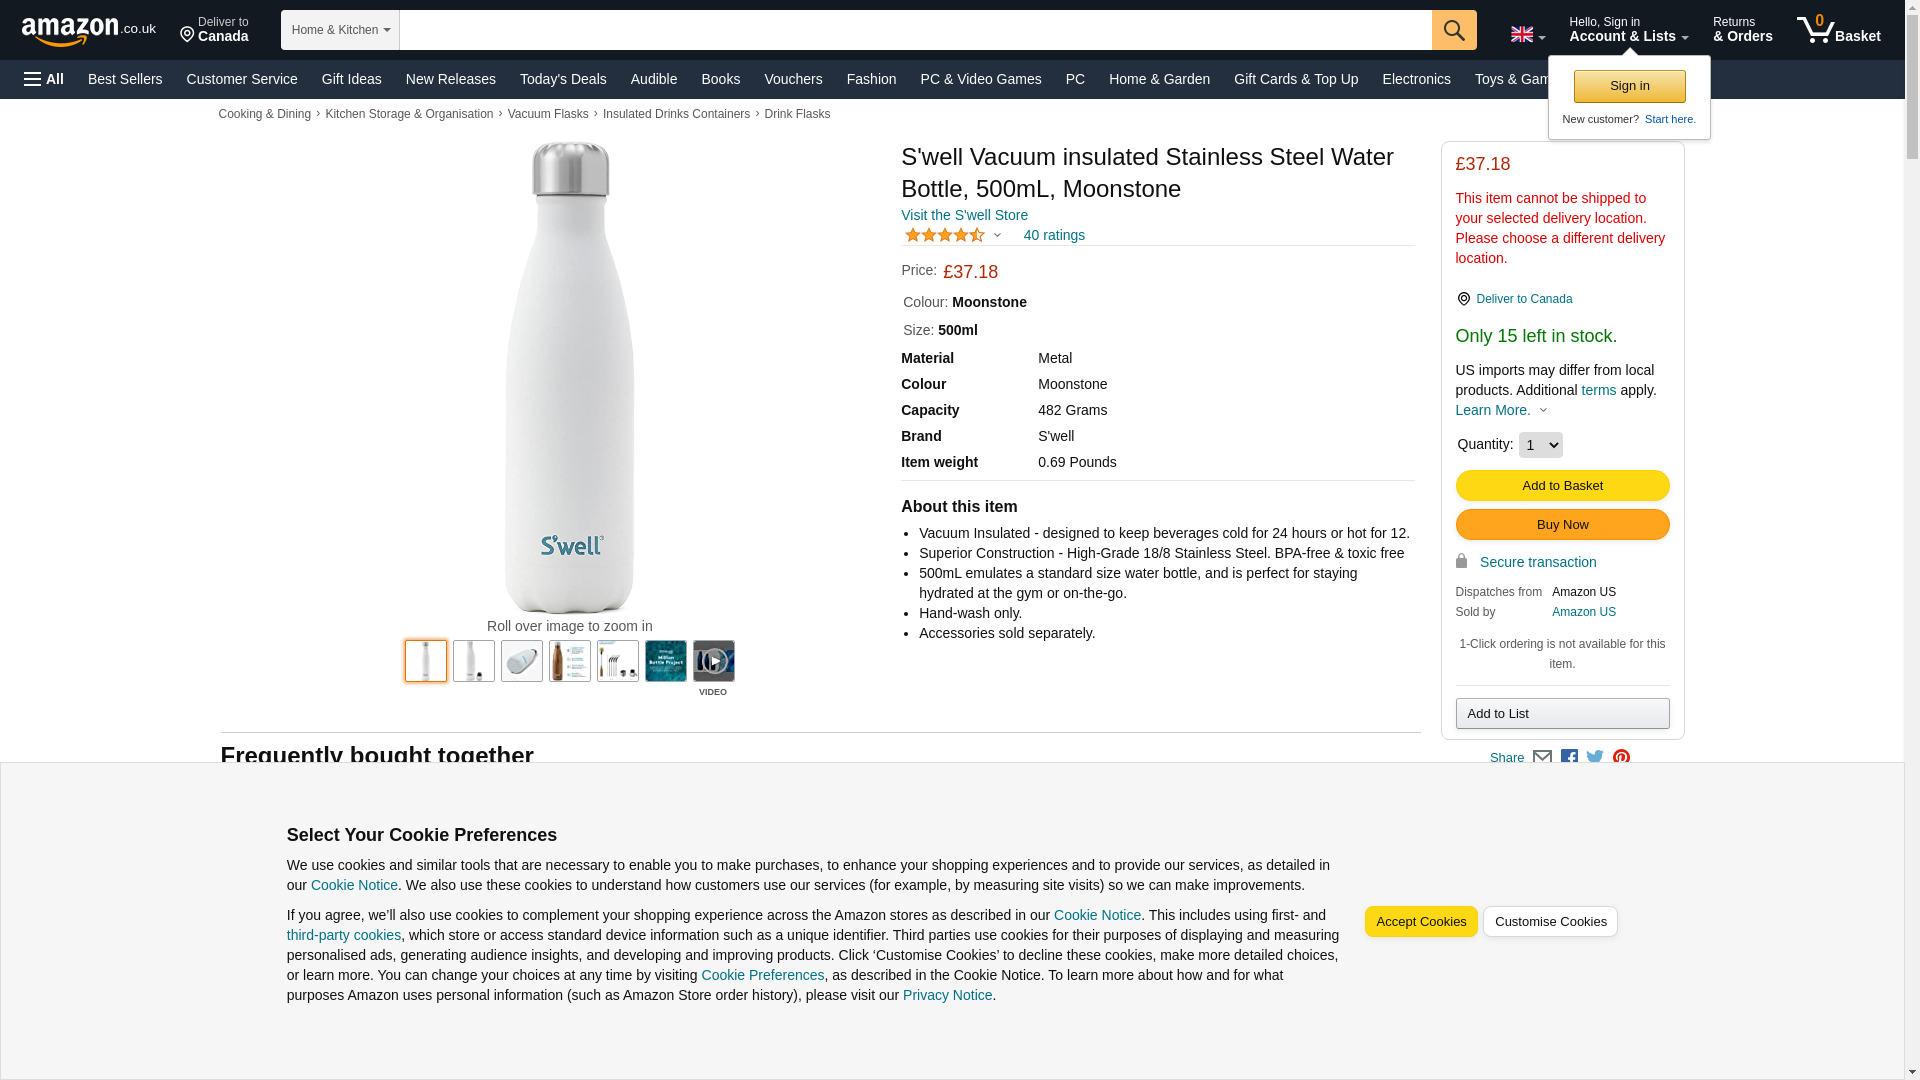Click into the search input field
Viewport: 1920px width, 1080px height.
pos(915,30)
